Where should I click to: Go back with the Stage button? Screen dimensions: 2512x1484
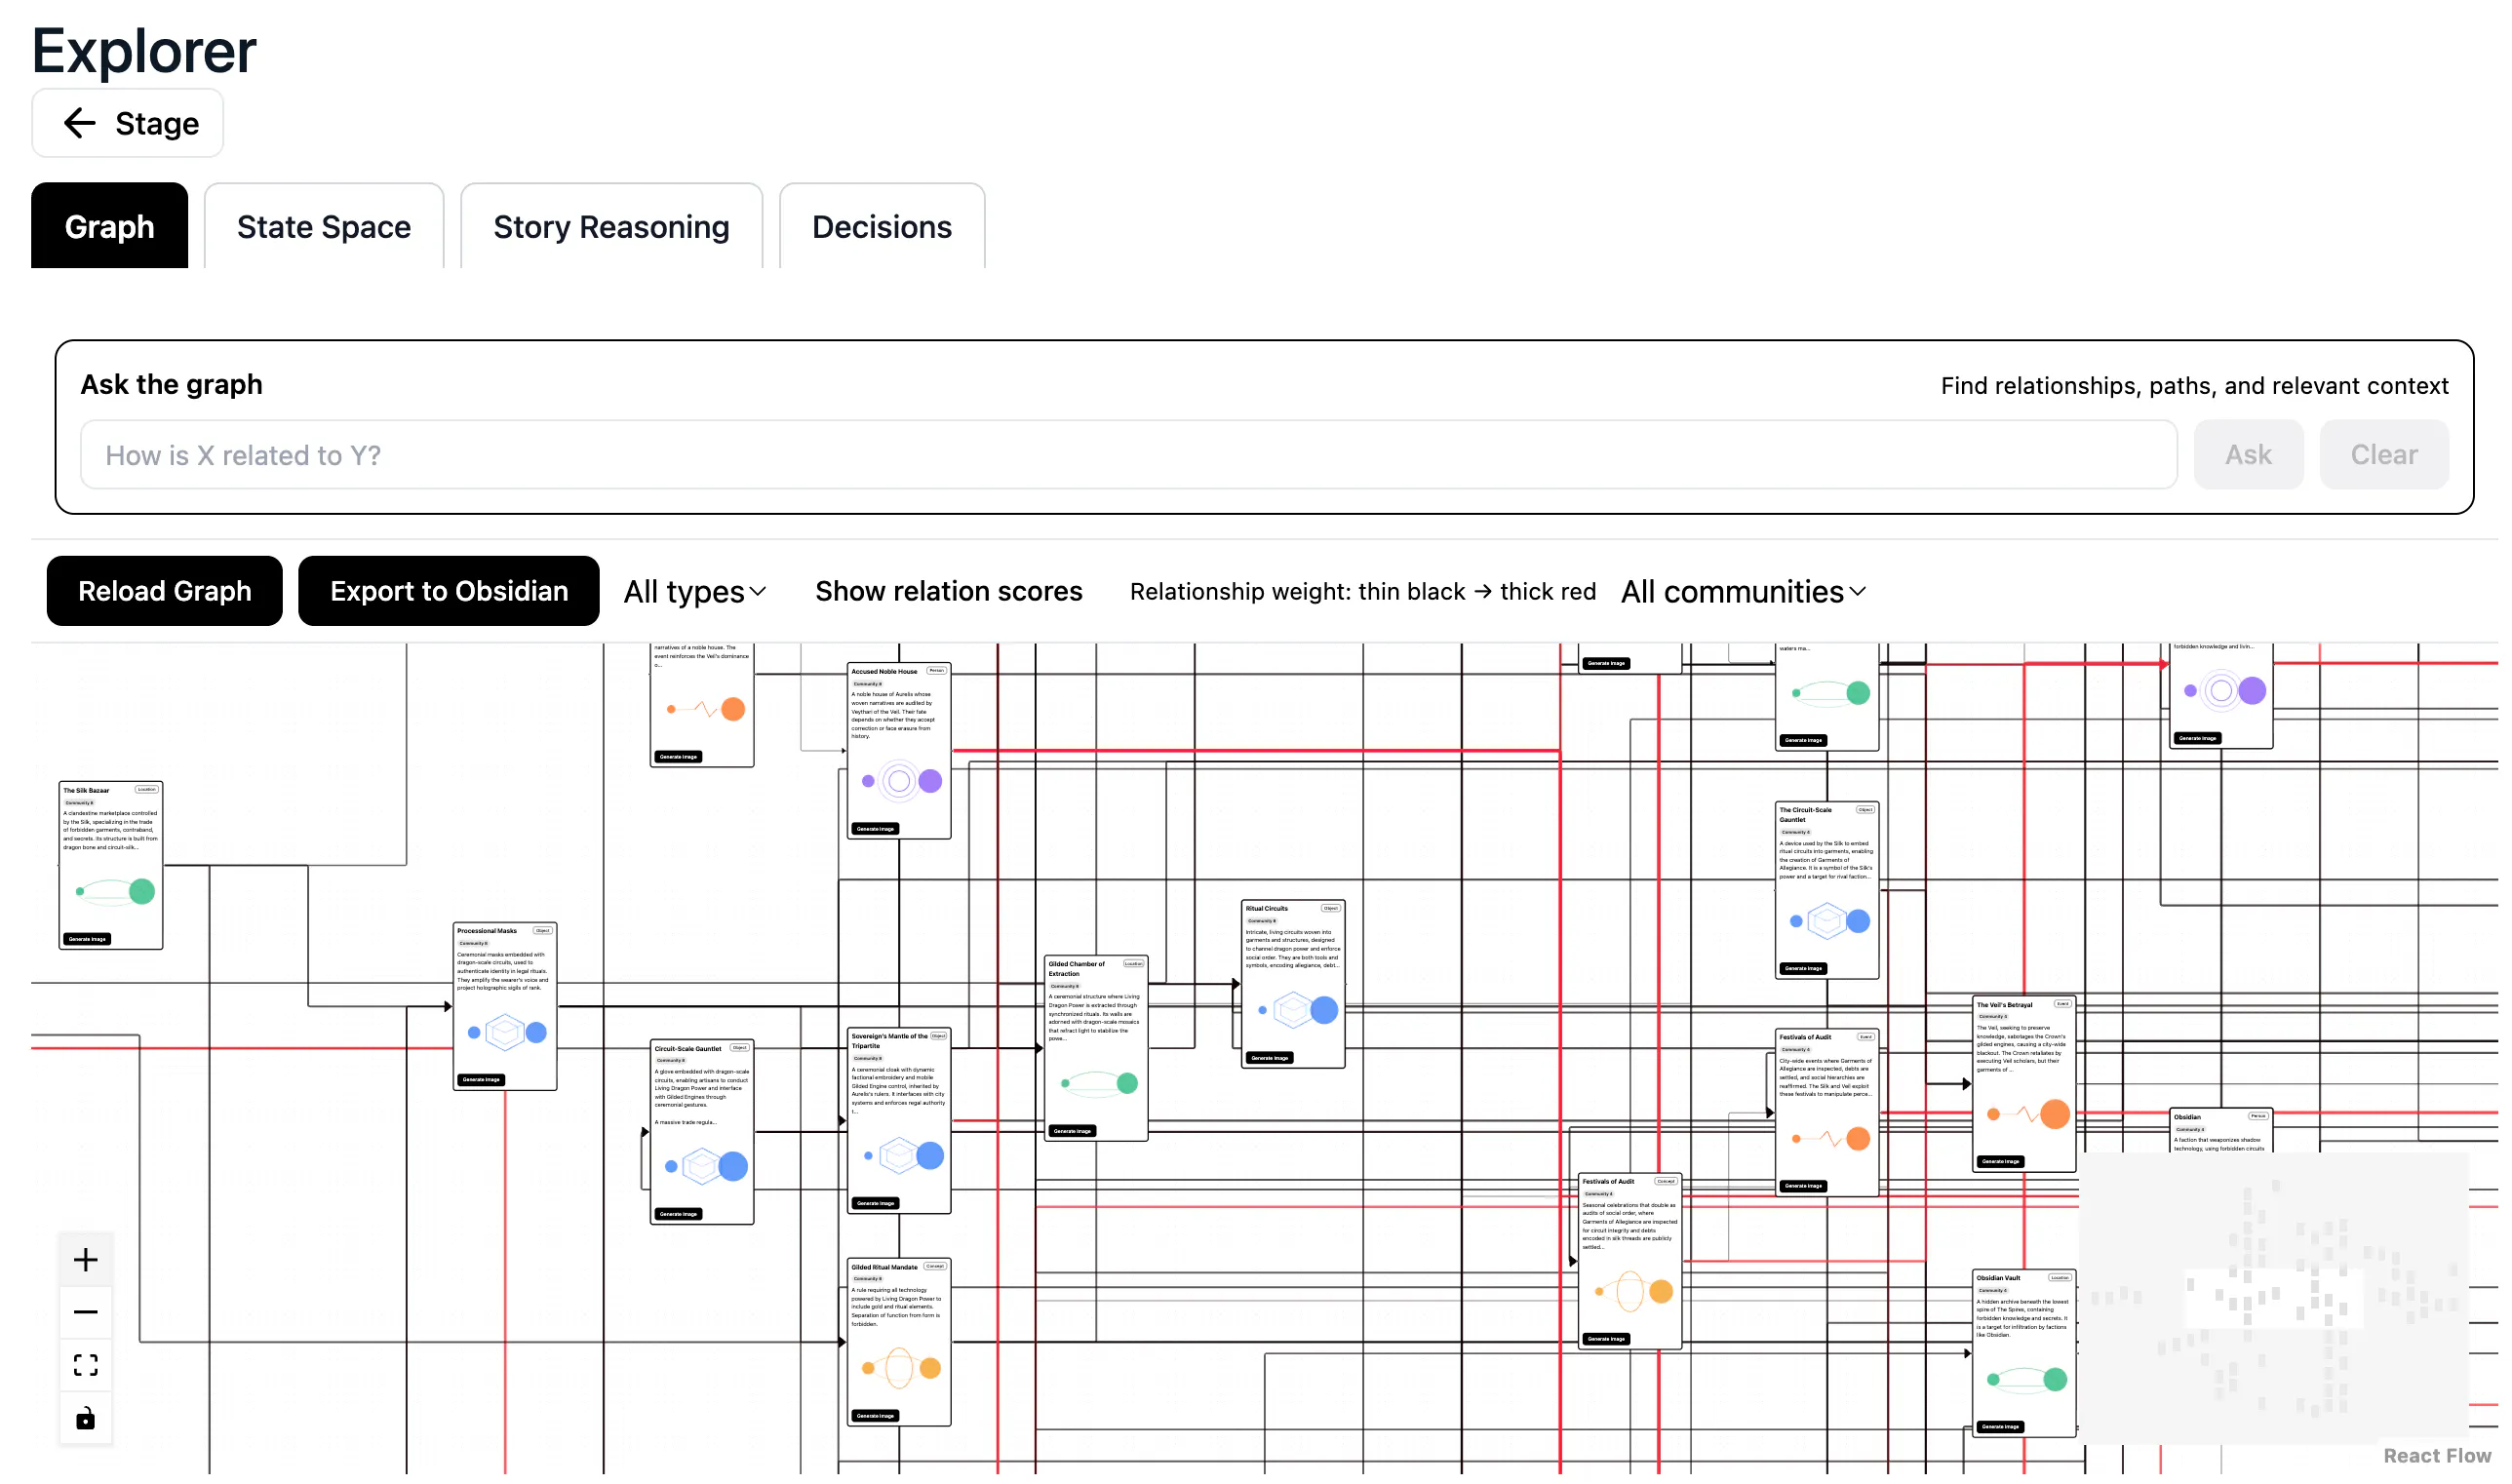tap(129, 124)
